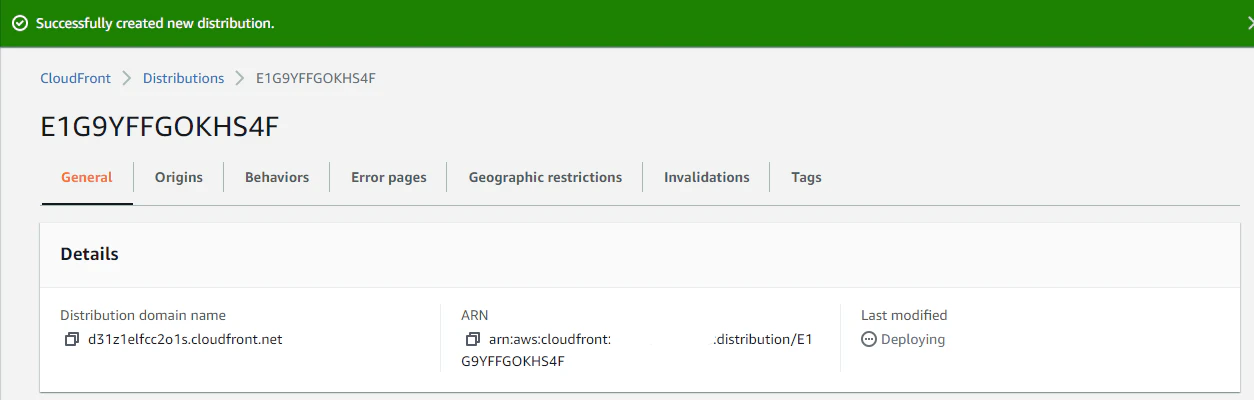The image size is (1254, 400).
Task: Click the Deploying status icon
Action: 869,339
